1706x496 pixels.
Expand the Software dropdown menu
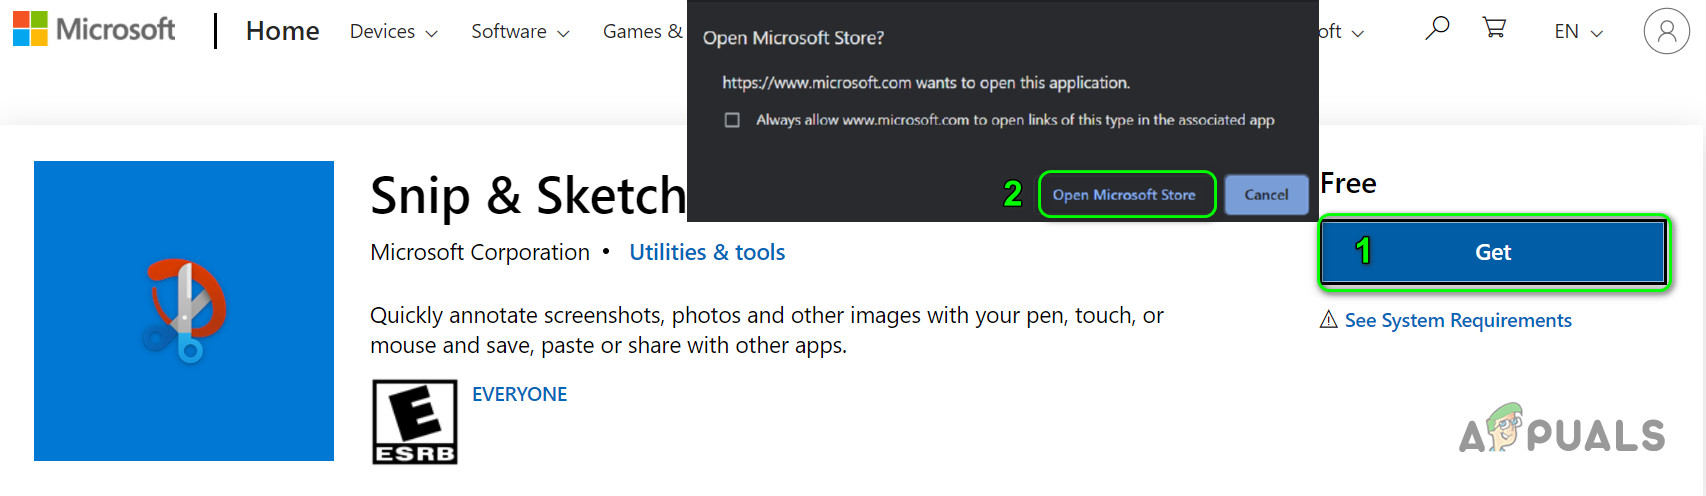pyautogui.click(x=520, y=32)
